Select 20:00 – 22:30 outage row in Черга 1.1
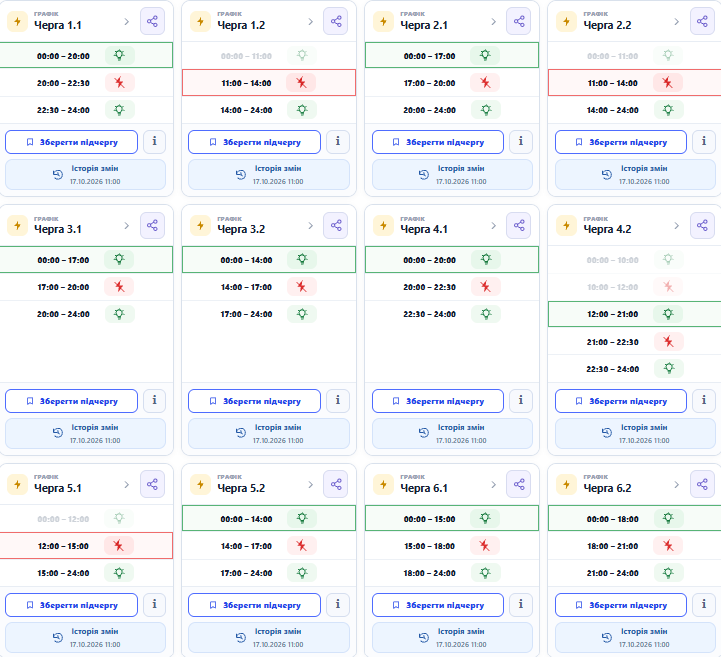The width and height of the screenshot is (721, 657). point(86,83)
